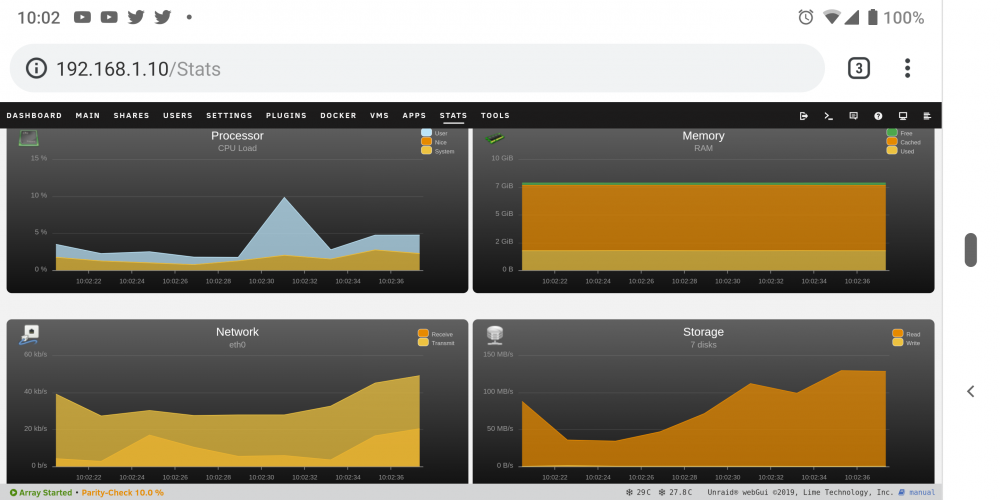Image resolution: width=1000 pixels, height=500 pixels.
Task: Click the Processor graph peak at 10:02:31
Action: click(284, 198)
